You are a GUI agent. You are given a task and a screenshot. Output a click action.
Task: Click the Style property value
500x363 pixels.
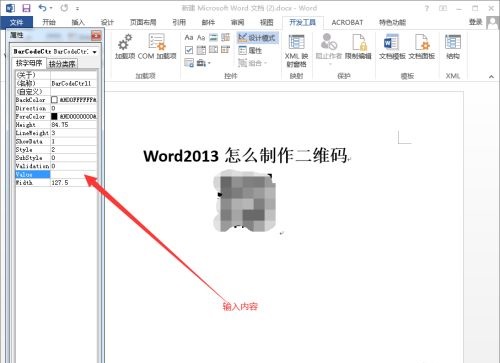[x=73, y=149]
